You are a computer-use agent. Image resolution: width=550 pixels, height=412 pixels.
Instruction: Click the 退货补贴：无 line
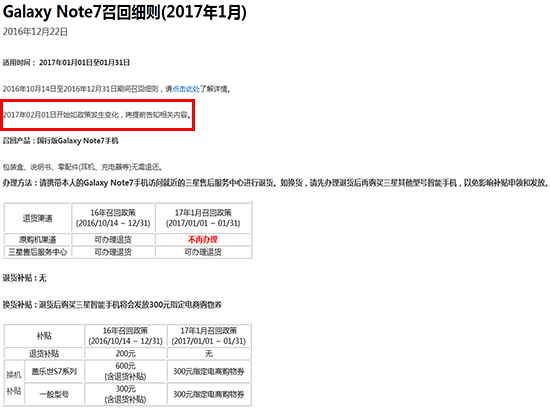coord(25,278)
